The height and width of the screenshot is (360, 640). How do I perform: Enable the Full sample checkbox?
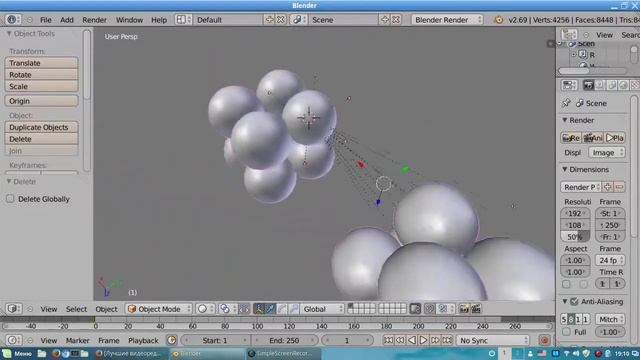pos(566,332)
